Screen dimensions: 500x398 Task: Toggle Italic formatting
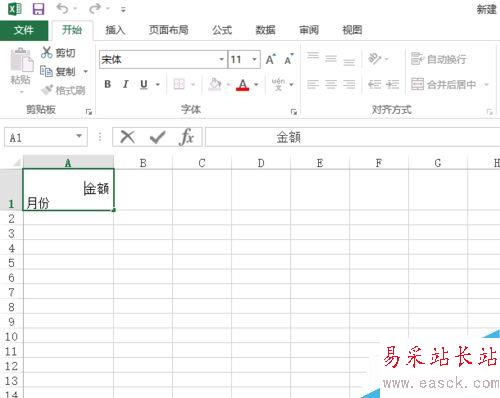point(126,84)
